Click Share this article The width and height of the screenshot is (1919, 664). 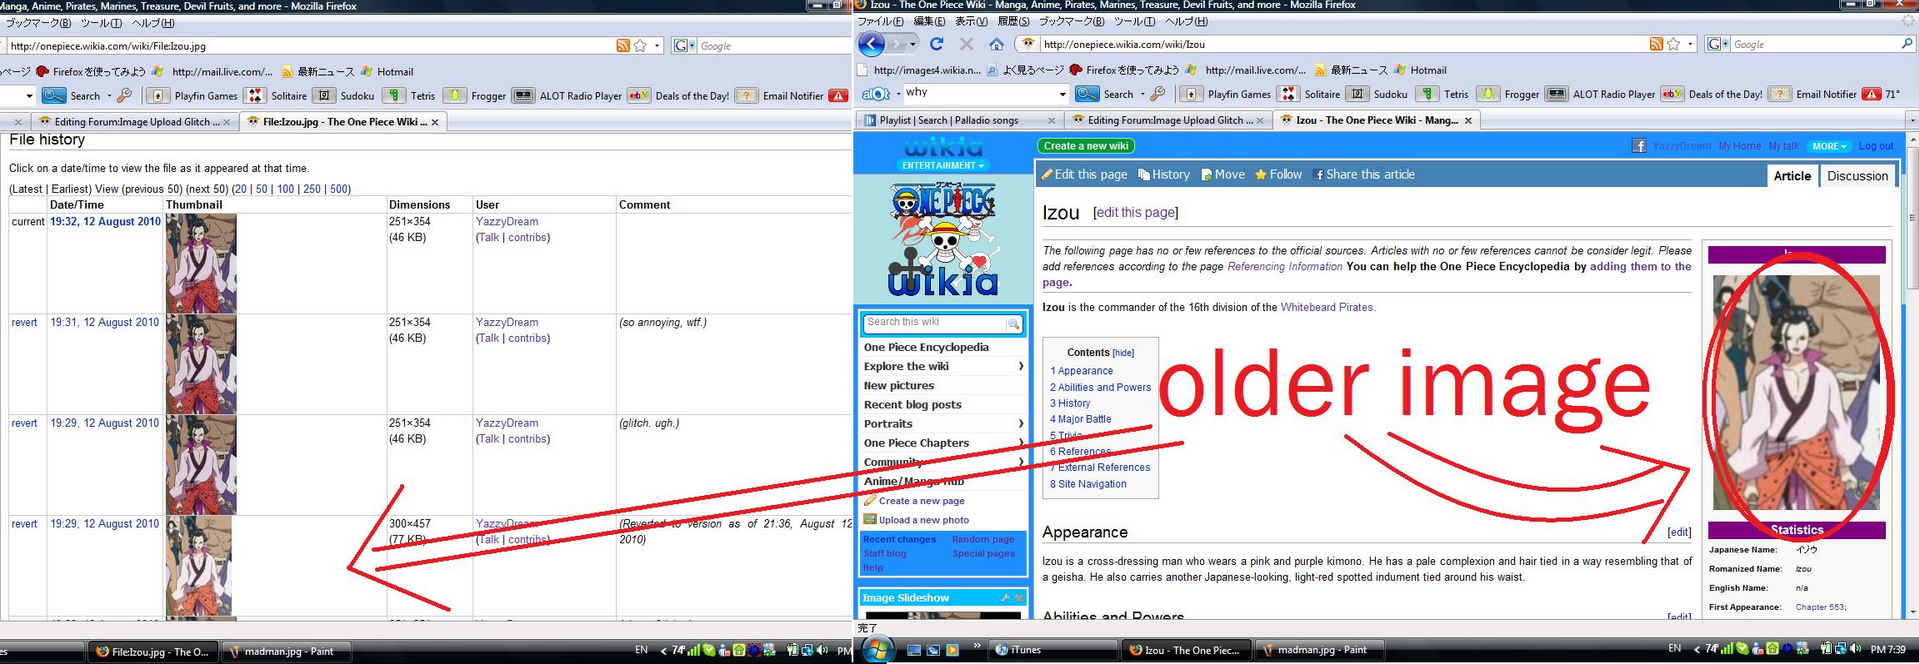tap(1364, 175)
